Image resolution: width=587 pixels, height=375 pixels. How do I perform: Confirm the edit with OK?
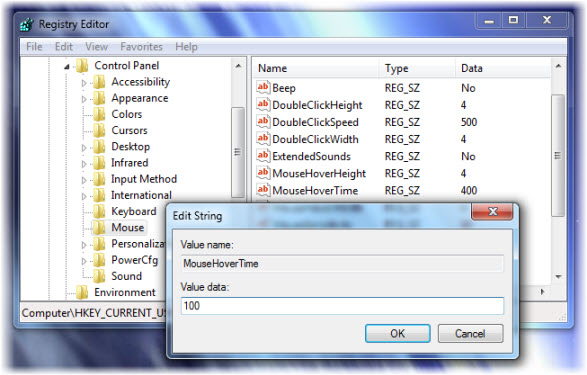tap(397, 333)
